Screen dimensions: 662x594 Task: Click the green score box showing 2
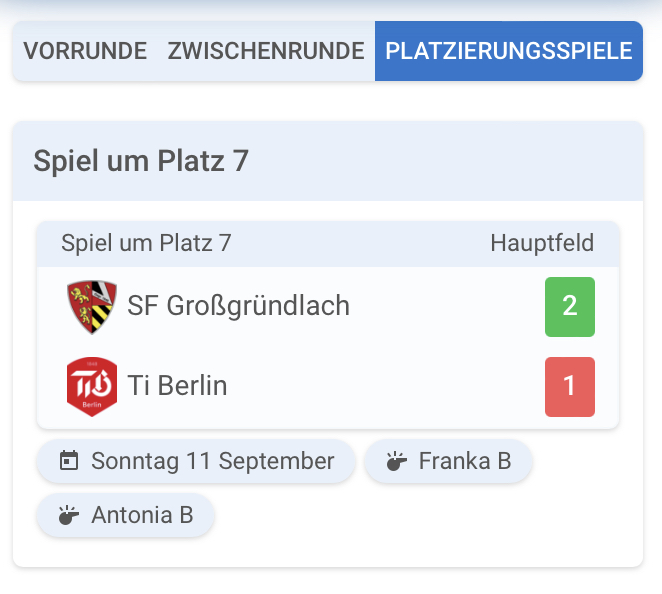pos(570,307)
